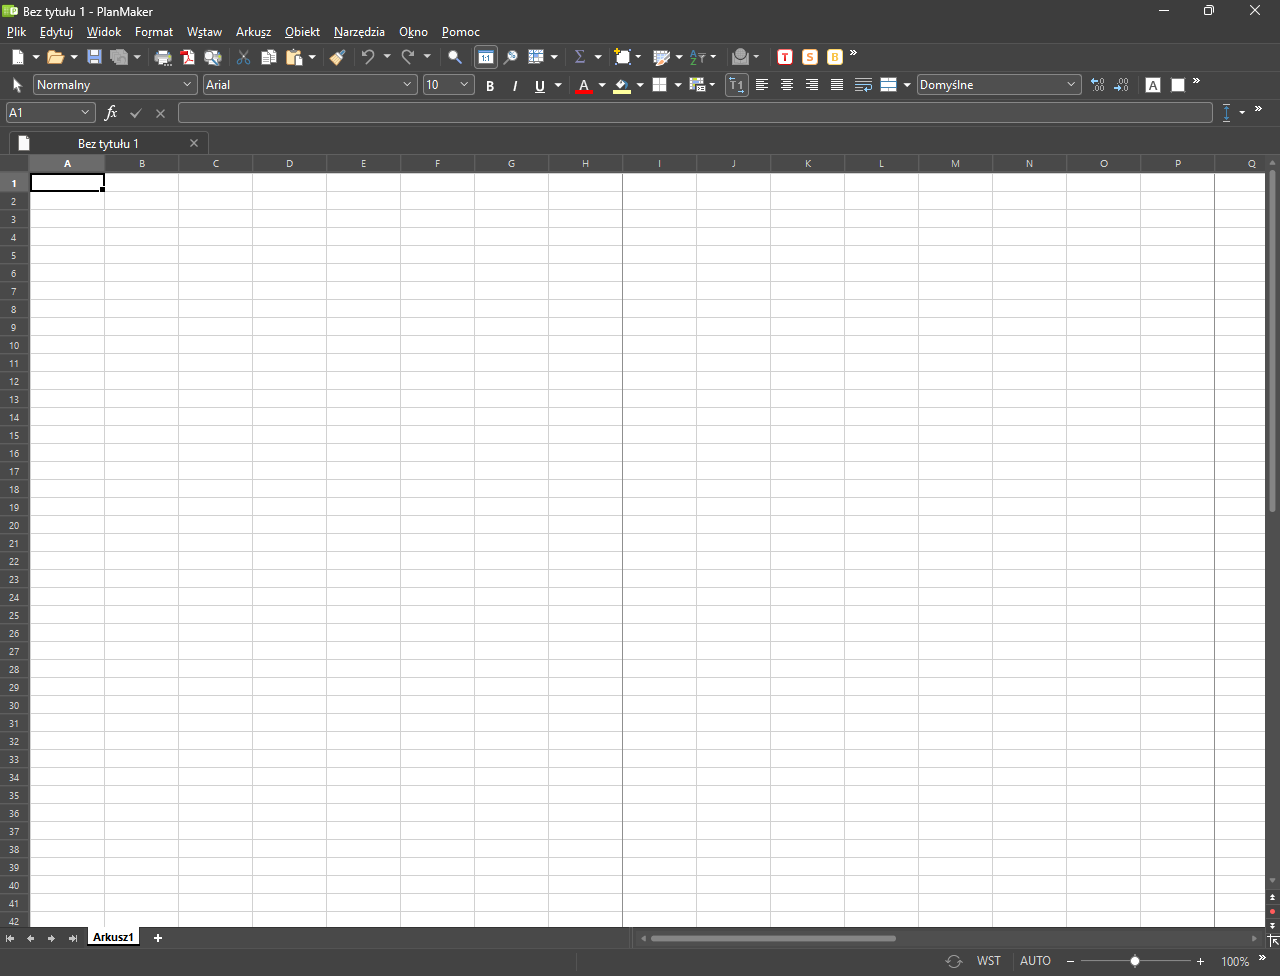Close the Bez tytułu 1 document tab
The width and height of the screenshot is (1280, 976).
[x=194, y=143]
